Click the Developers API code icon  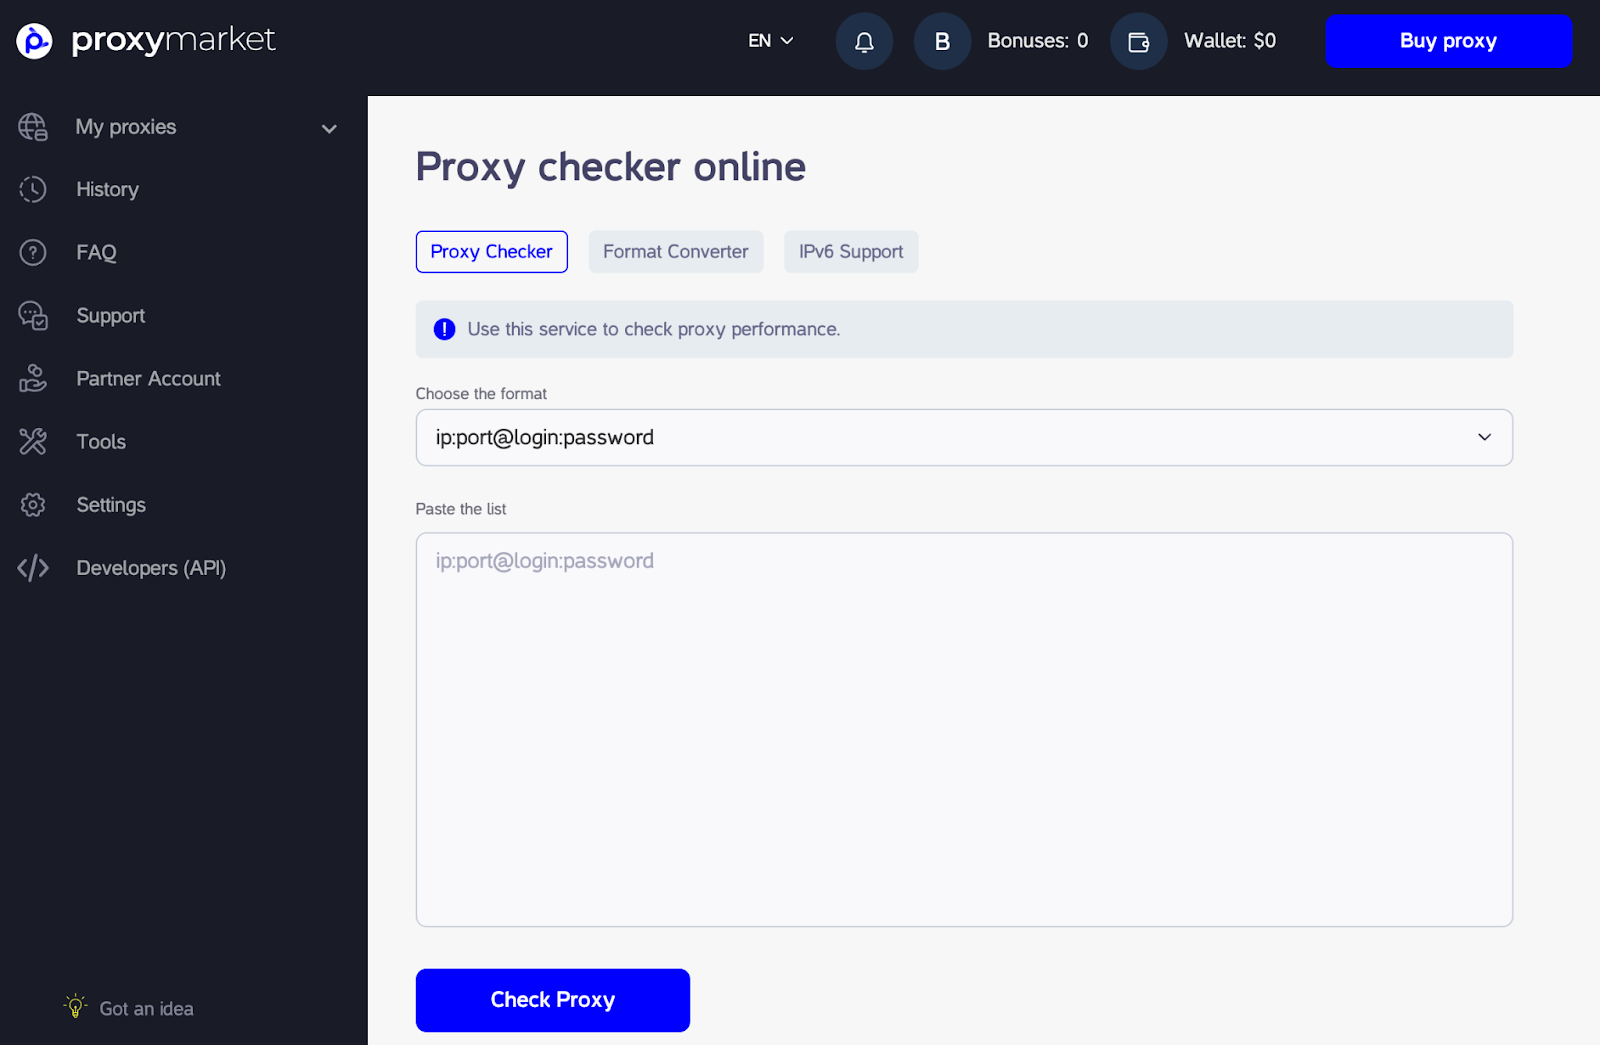coord(33,568)
